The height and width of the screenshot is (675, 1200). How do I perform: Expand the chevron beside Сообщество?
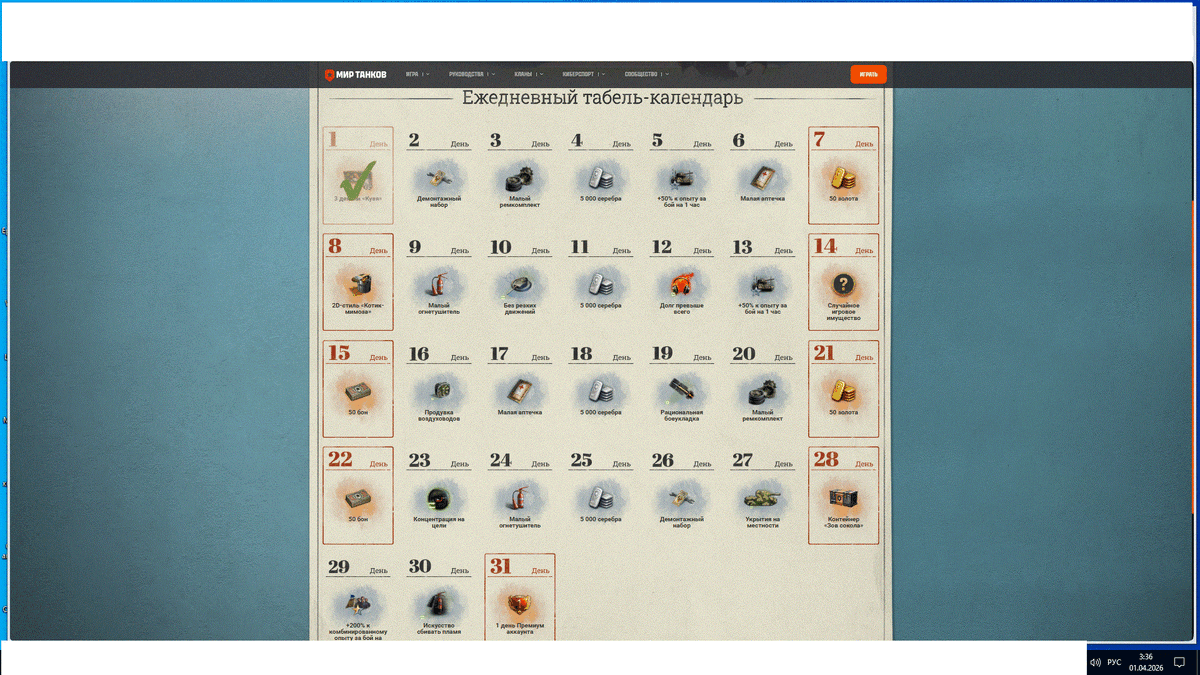tap(667, 74)
